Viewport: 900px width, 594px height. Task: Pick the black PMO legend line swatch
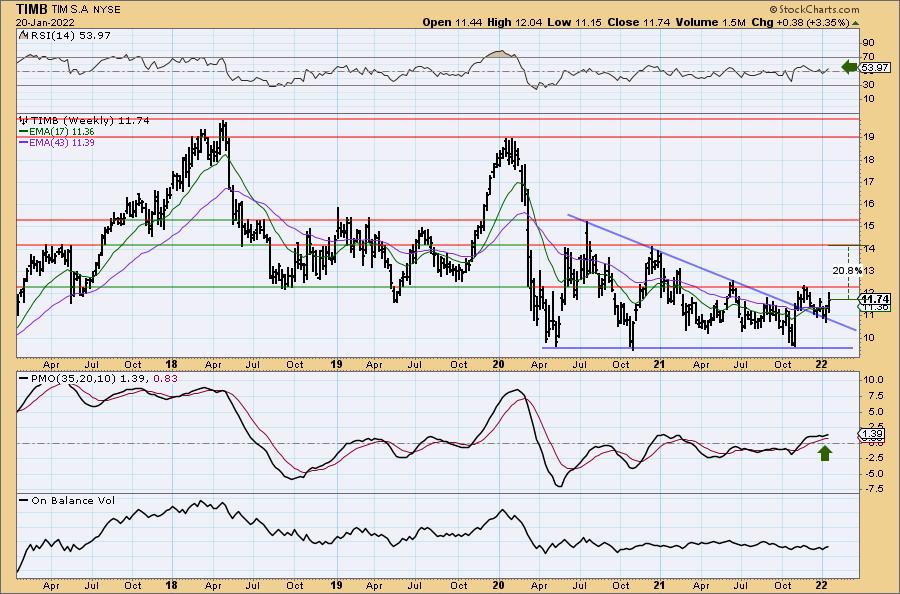24,379
